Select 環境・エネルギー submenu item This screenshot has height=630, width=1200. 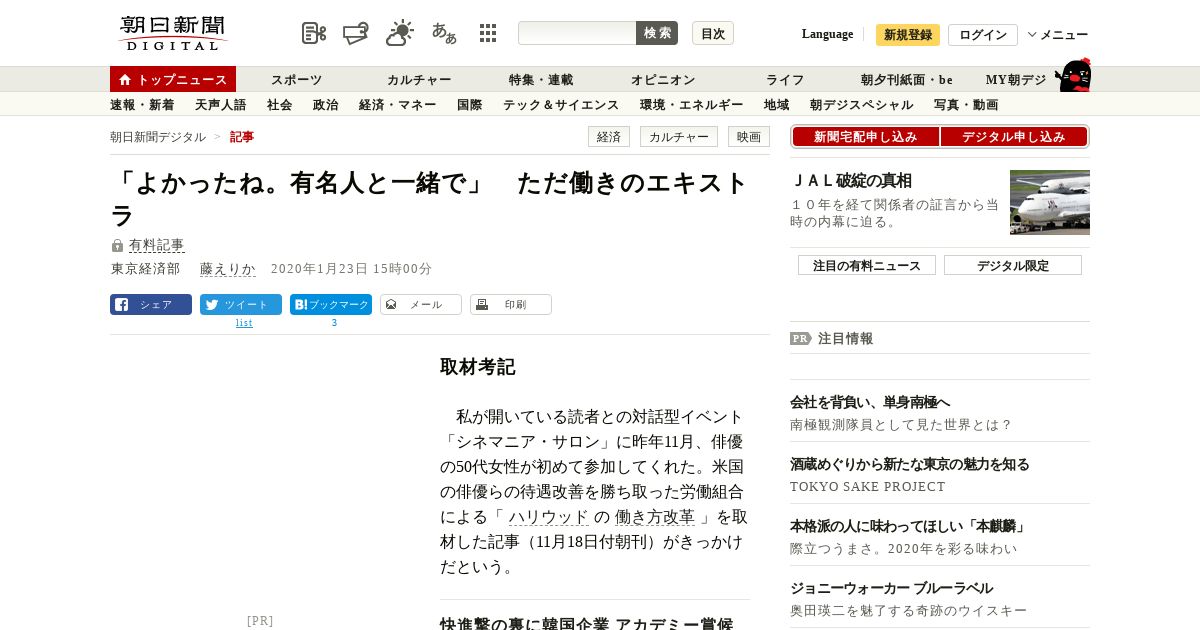click(x=692, y=104)
